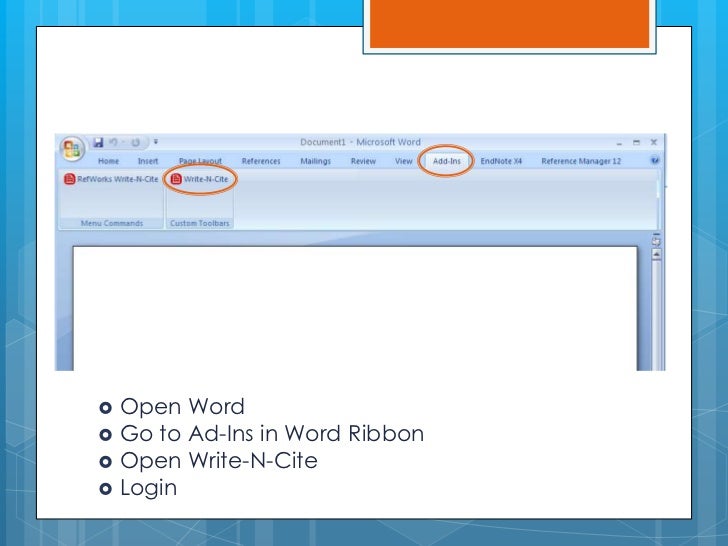
Task: Close the Microsoft Word window
Action: tap(654, 142)
